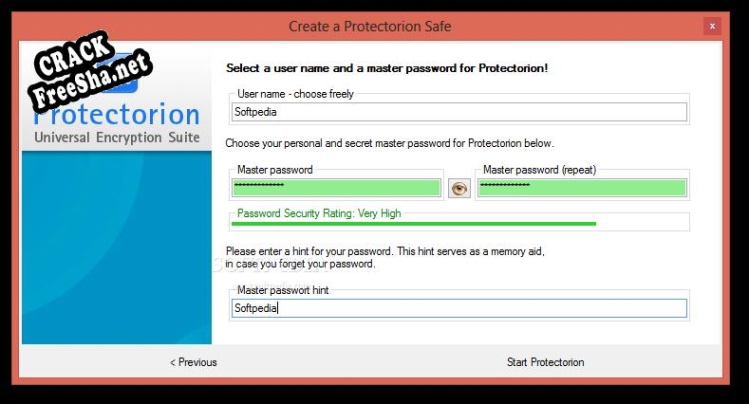The height and width of the screenshot is (404, 749).
Task: Toggle the eye icon to reveal passwords
Action: tap(459, 188)
